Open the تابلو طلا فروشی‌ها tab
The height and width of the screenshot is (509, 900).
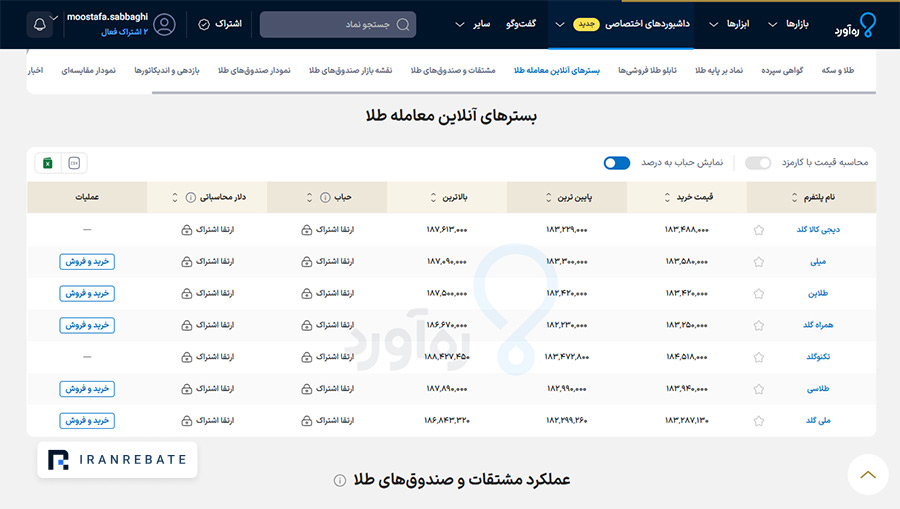tap(647, 70)
